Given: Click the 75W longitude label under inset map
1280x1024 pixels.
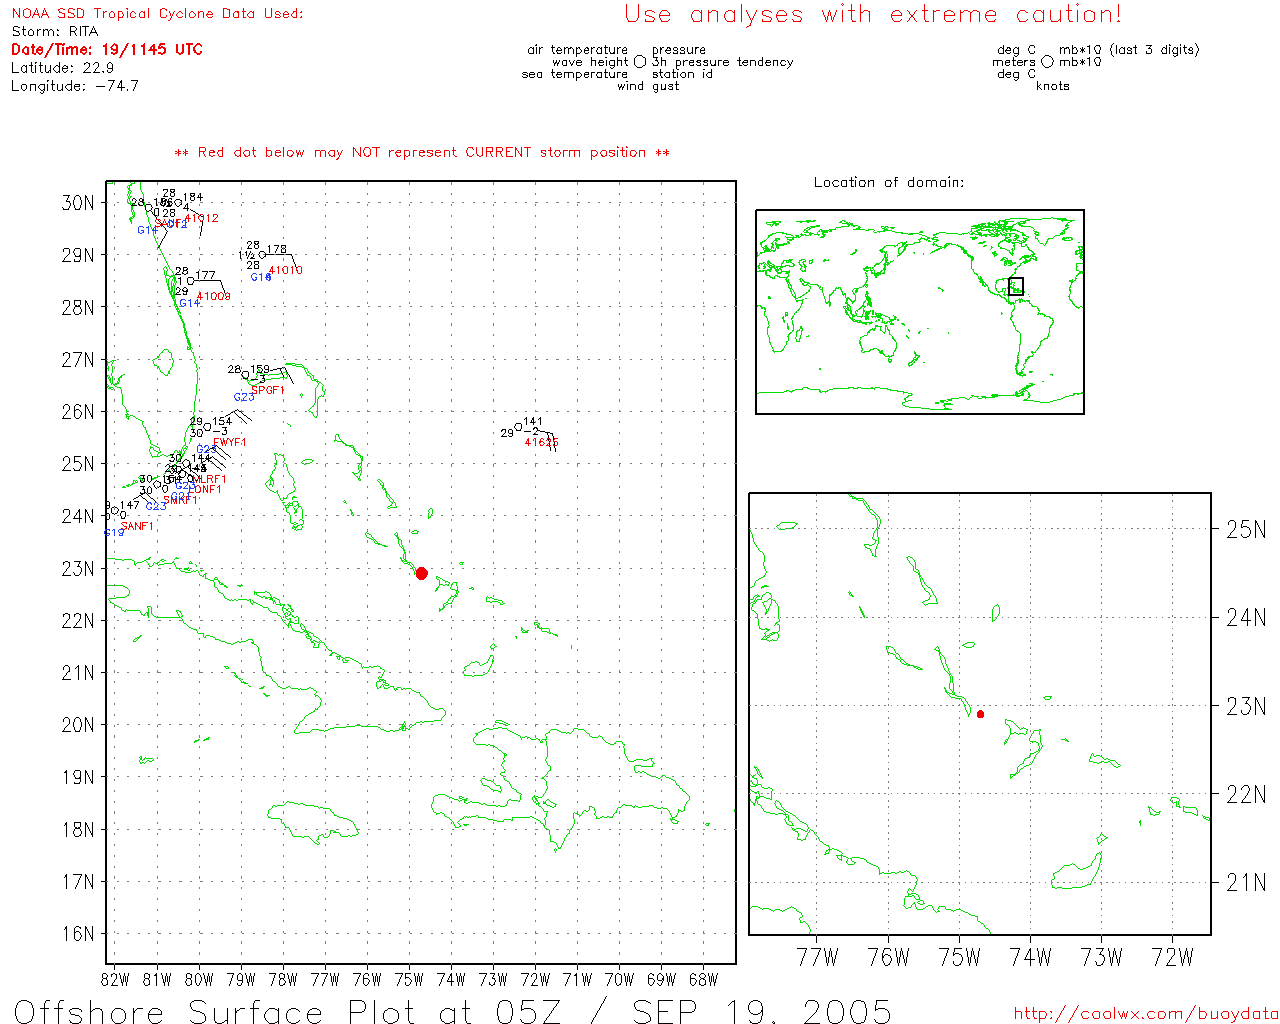Looking at the screenshot, I should point(959,957).
